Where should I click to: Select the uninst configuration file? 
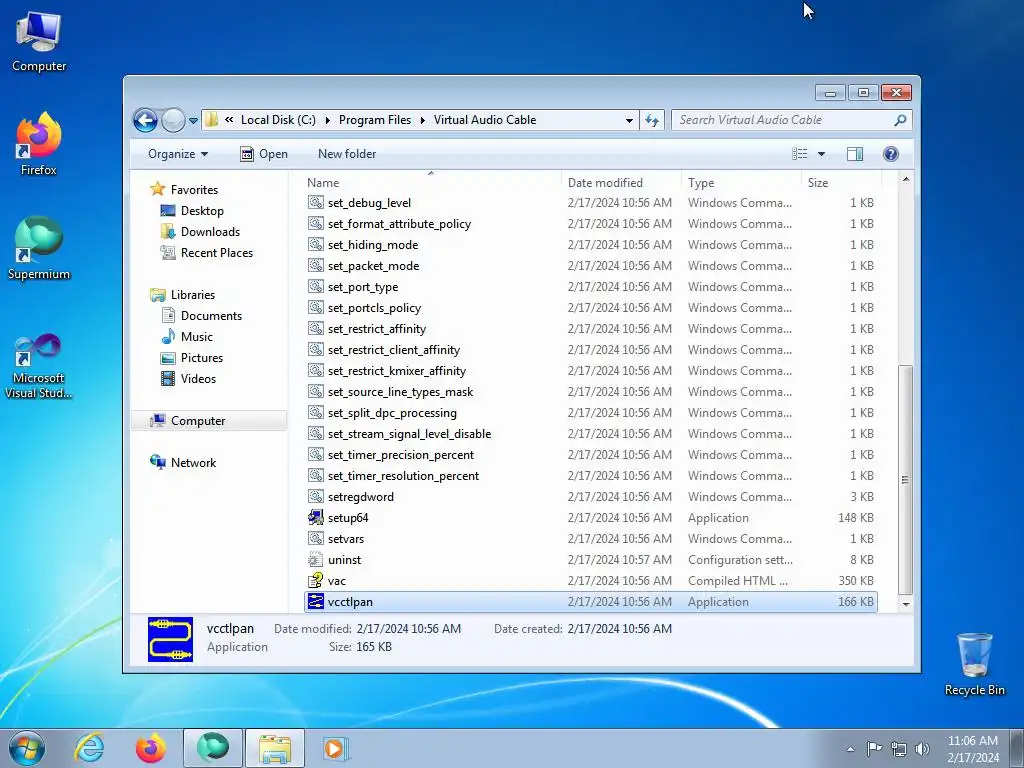pos(591,560)
